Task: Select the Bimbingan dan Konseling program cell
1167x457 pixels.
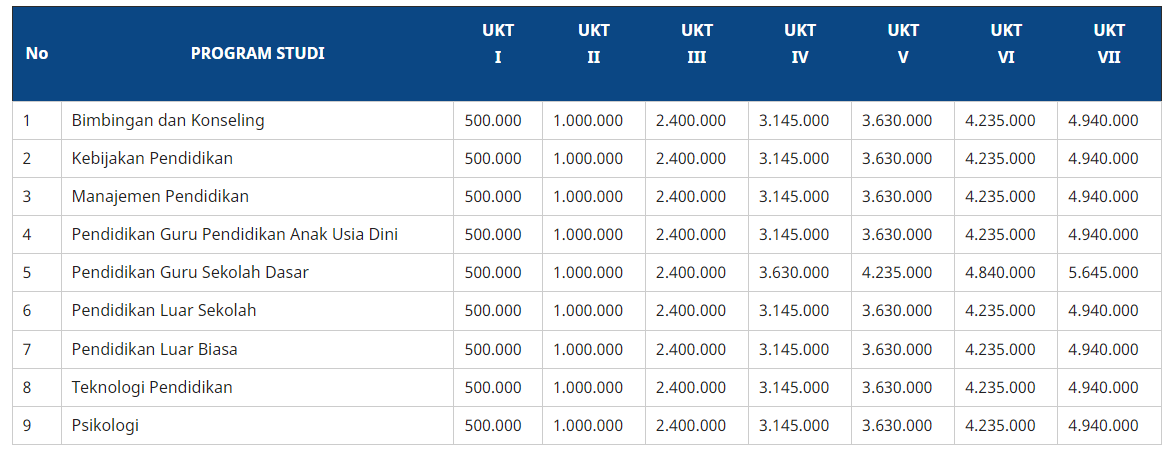Action: pyautogui.click(x=168, y=121)
